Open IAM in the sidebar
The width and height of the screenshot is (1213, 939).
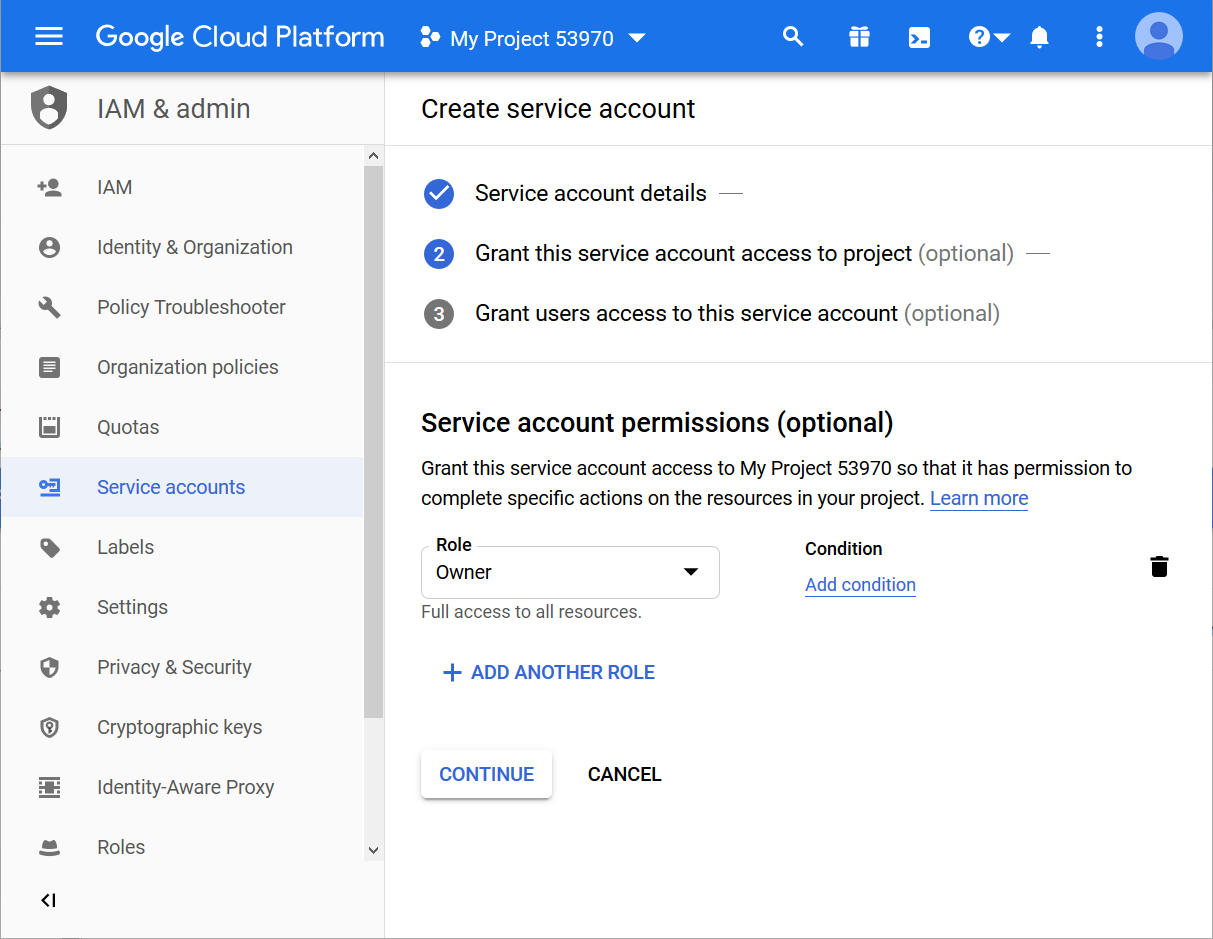point(182,187)
